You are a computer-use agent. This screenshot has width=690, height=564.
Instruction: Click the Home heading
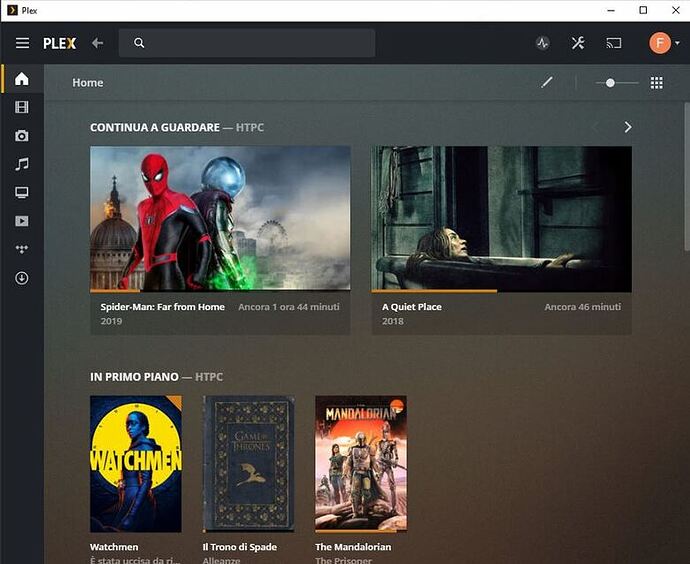point(88,83)
